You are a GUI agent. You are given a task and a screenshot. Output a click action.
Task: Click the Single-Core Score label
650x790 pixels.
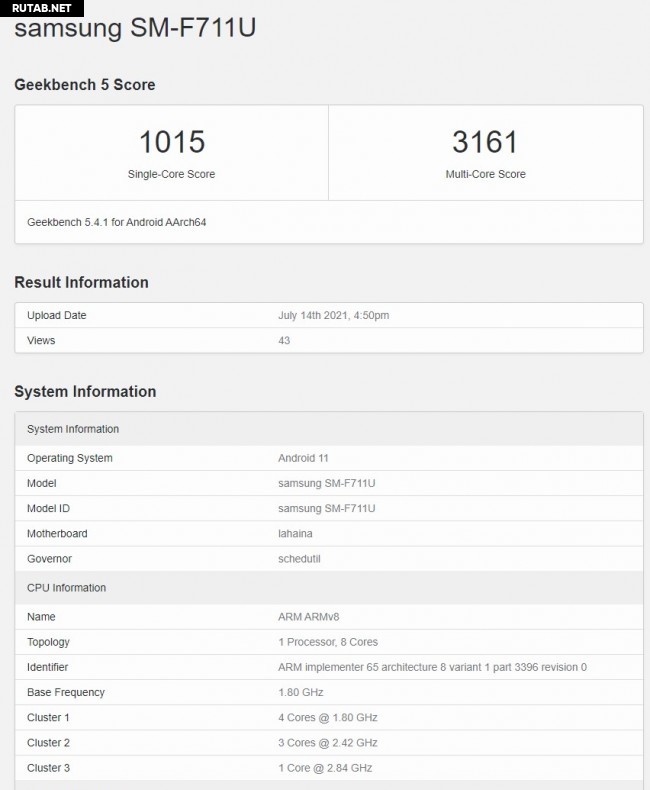click(171, 174)
